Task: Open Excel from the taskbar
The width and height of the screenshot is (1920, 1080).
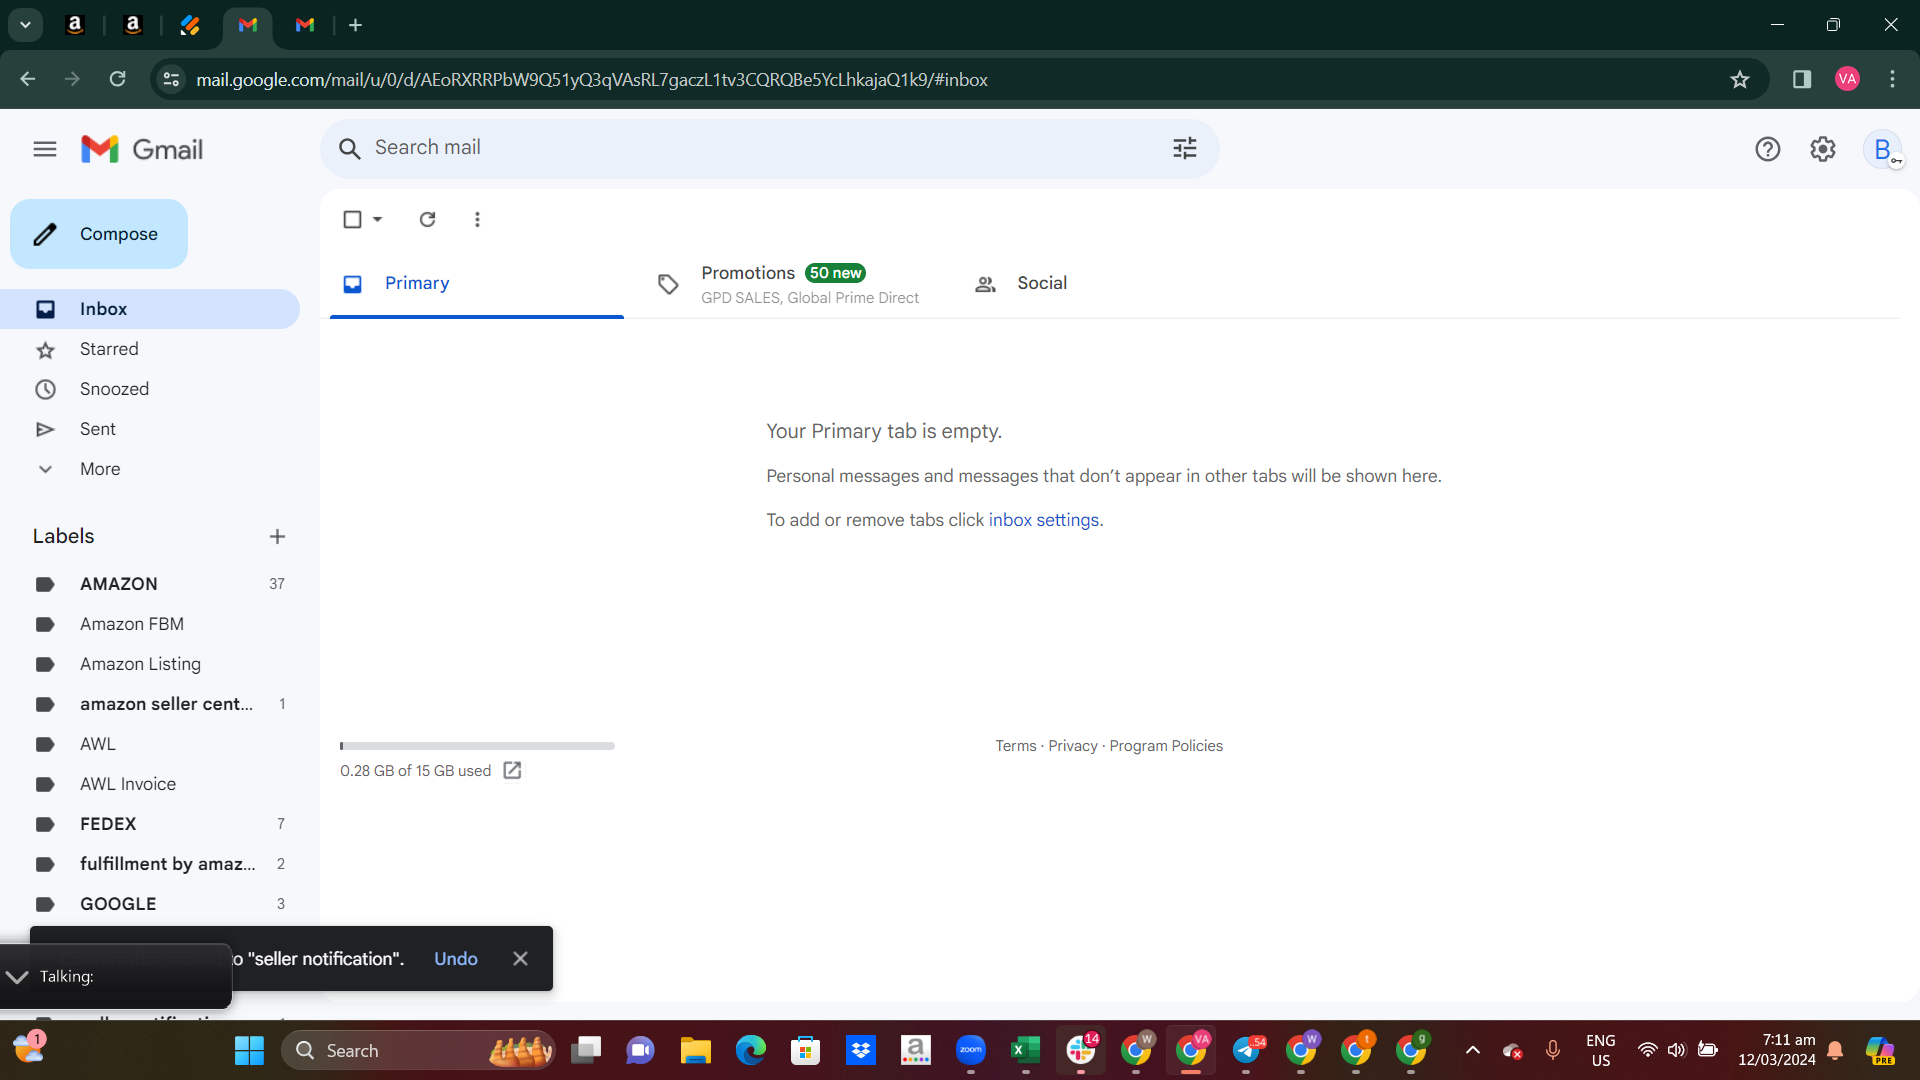Action: 1025,1050
